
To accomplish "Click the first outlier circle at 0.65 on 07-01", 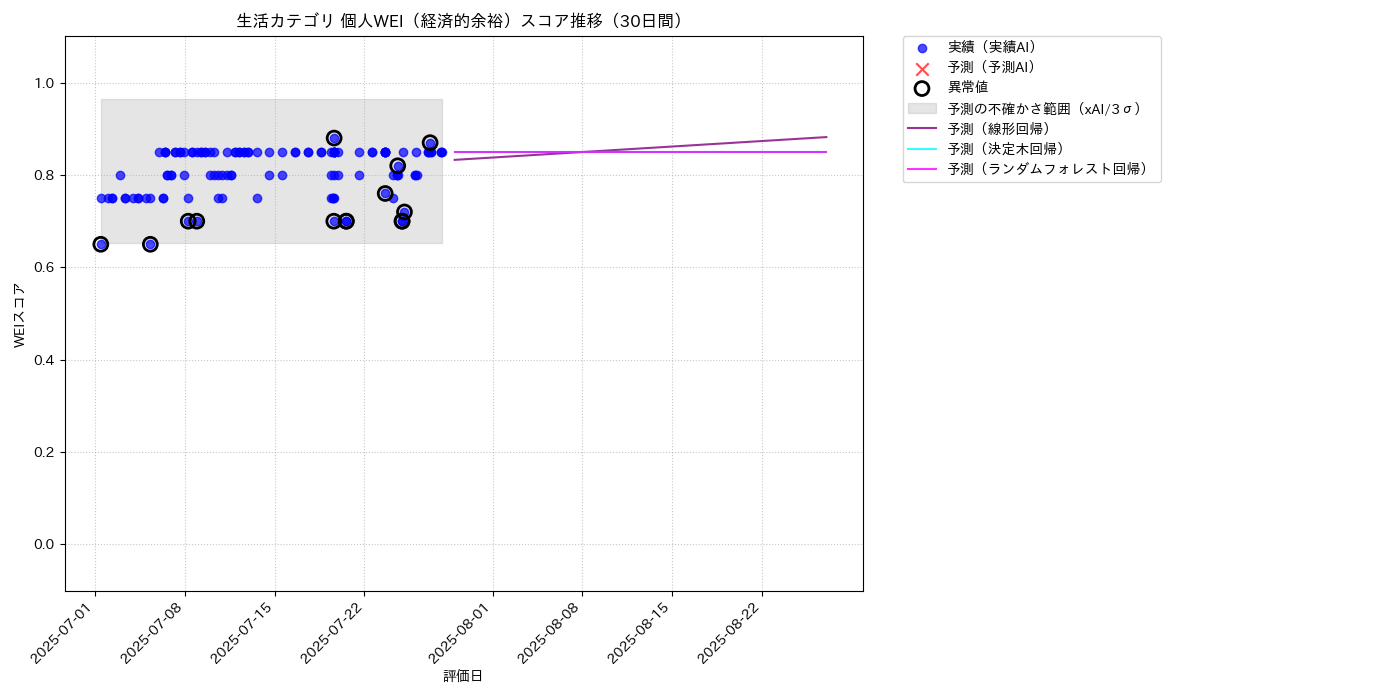I will point(101,244).
